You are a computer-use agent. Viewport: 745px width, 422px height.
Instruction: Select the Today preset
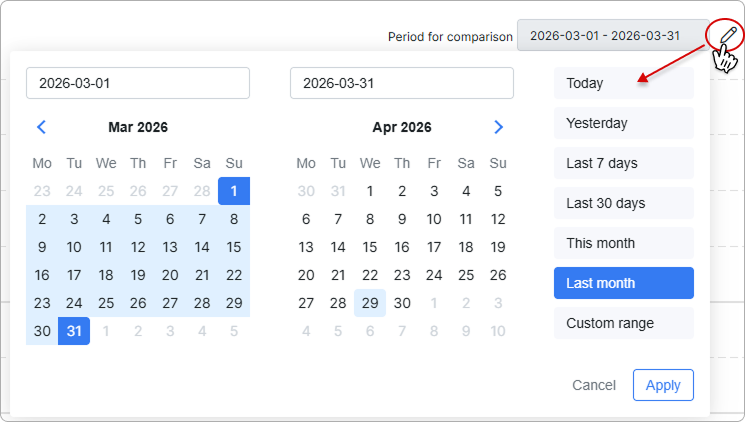(624, 83)
